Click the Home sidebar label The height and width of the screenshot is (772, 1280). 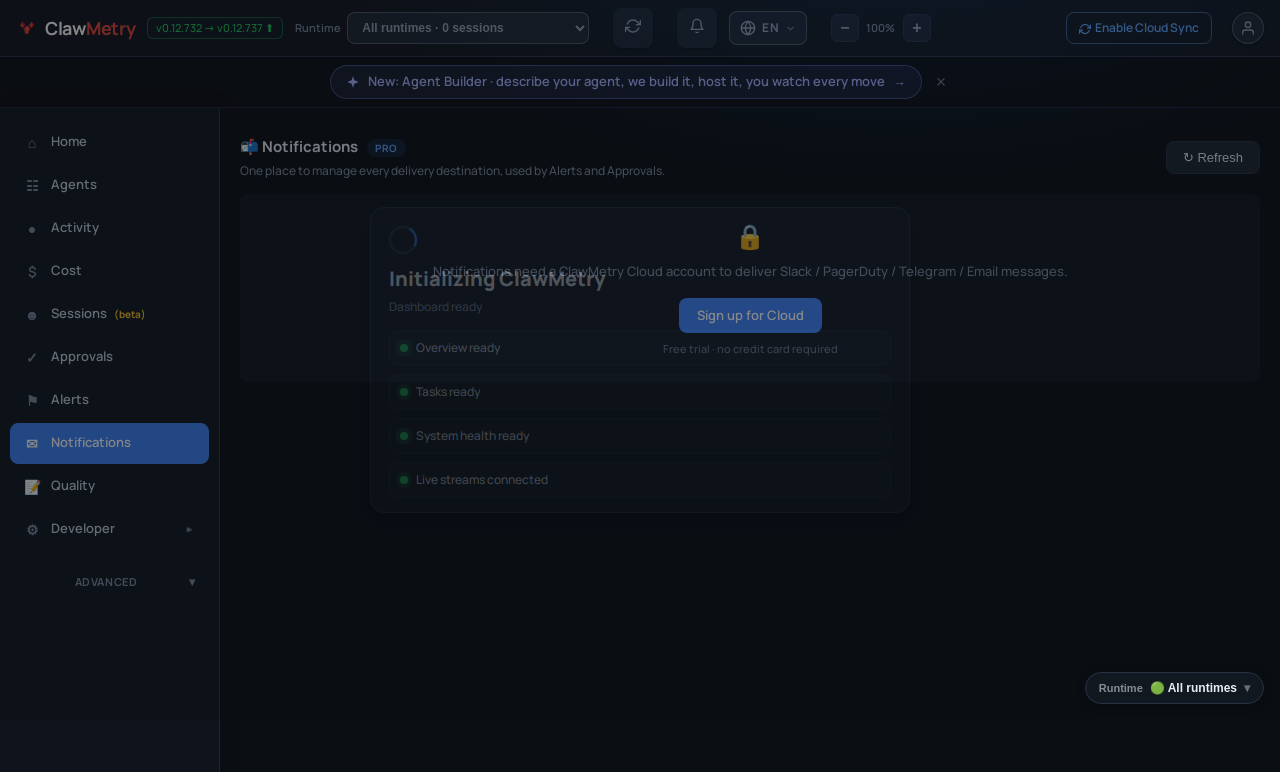(x=69, y=142)
